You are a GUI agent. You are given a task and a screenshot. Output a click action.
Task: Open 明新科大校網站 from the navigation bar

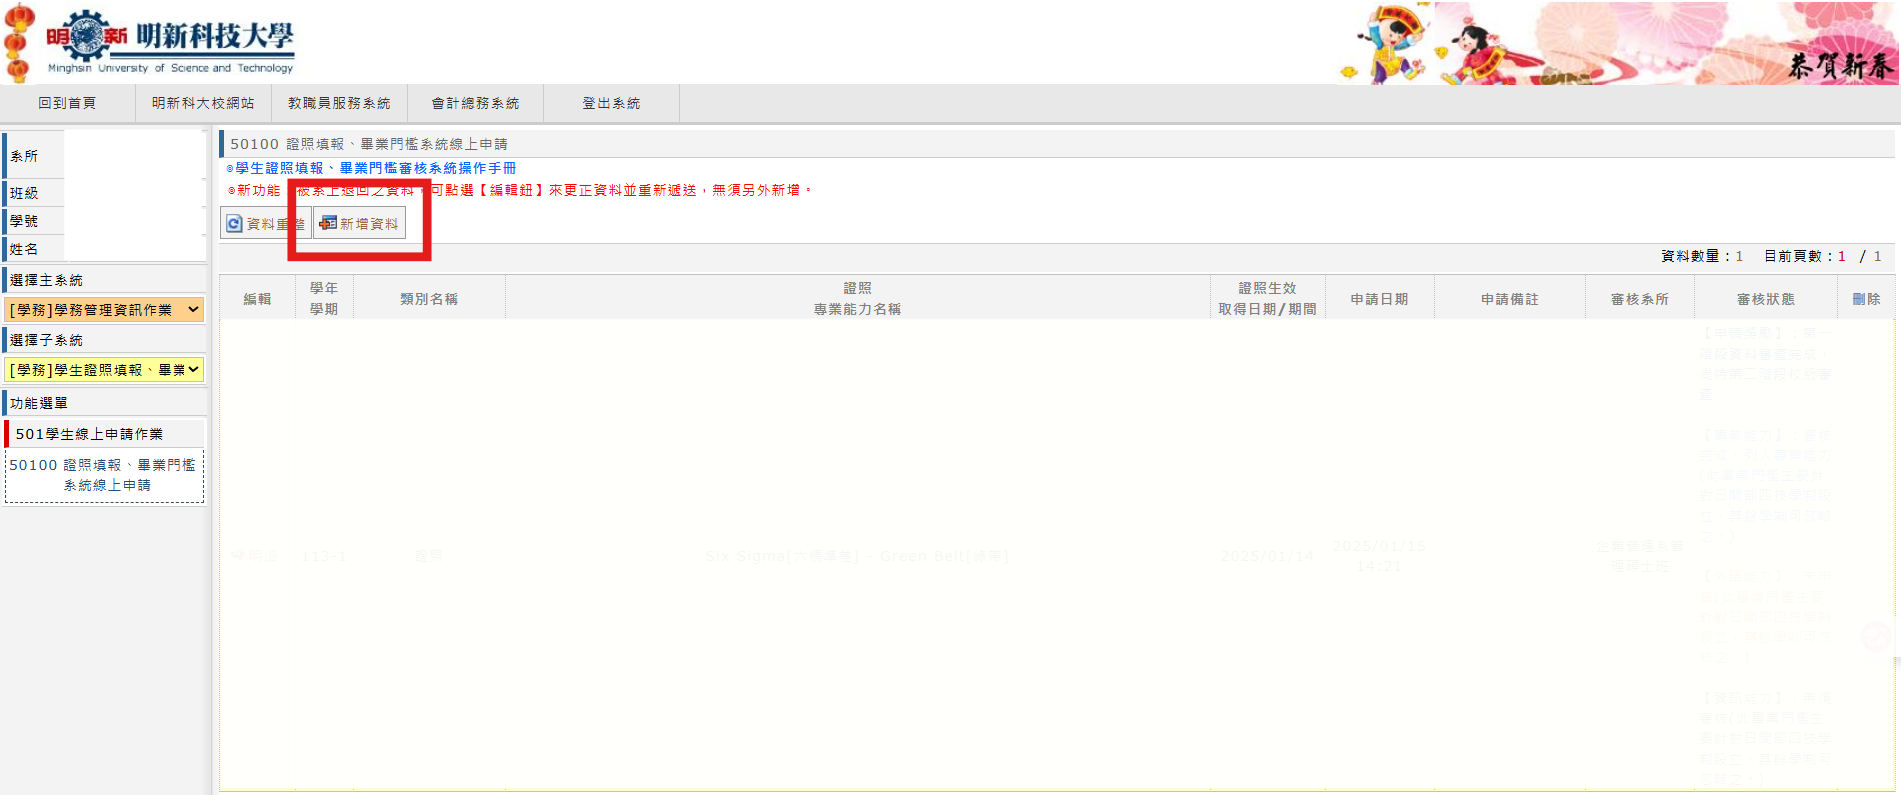[203, 103]
